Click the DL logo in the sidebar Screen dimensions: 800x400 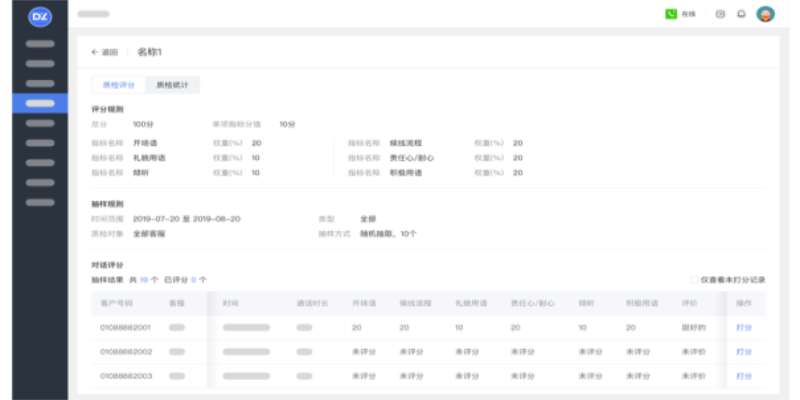[x=39, y=15]
